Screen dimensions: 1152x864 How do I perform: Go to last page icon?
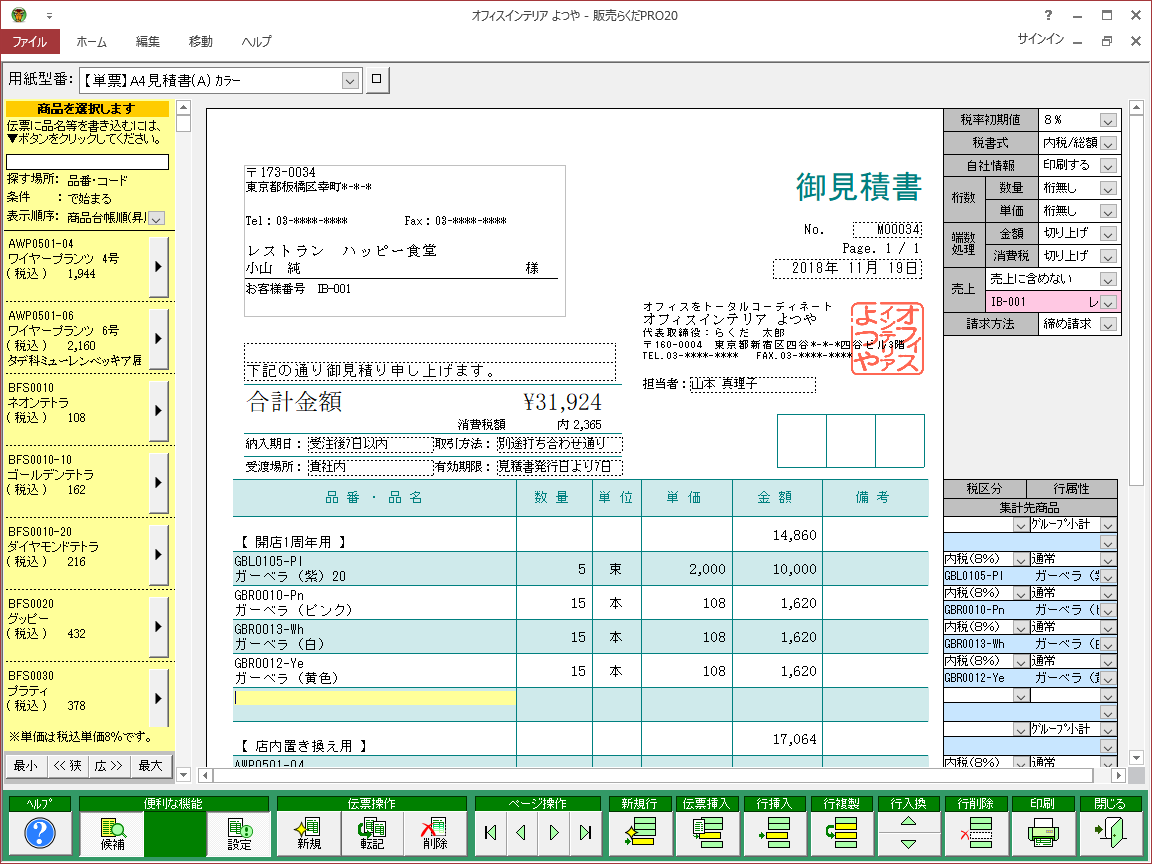586,832
